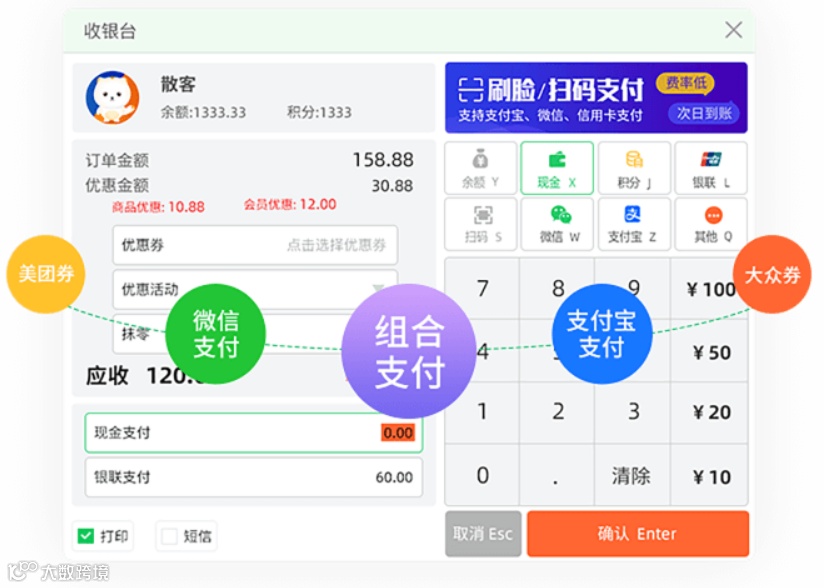Click the 费率低 badge
This screenshot has width=829, height=588.
(x=686, y=83)
